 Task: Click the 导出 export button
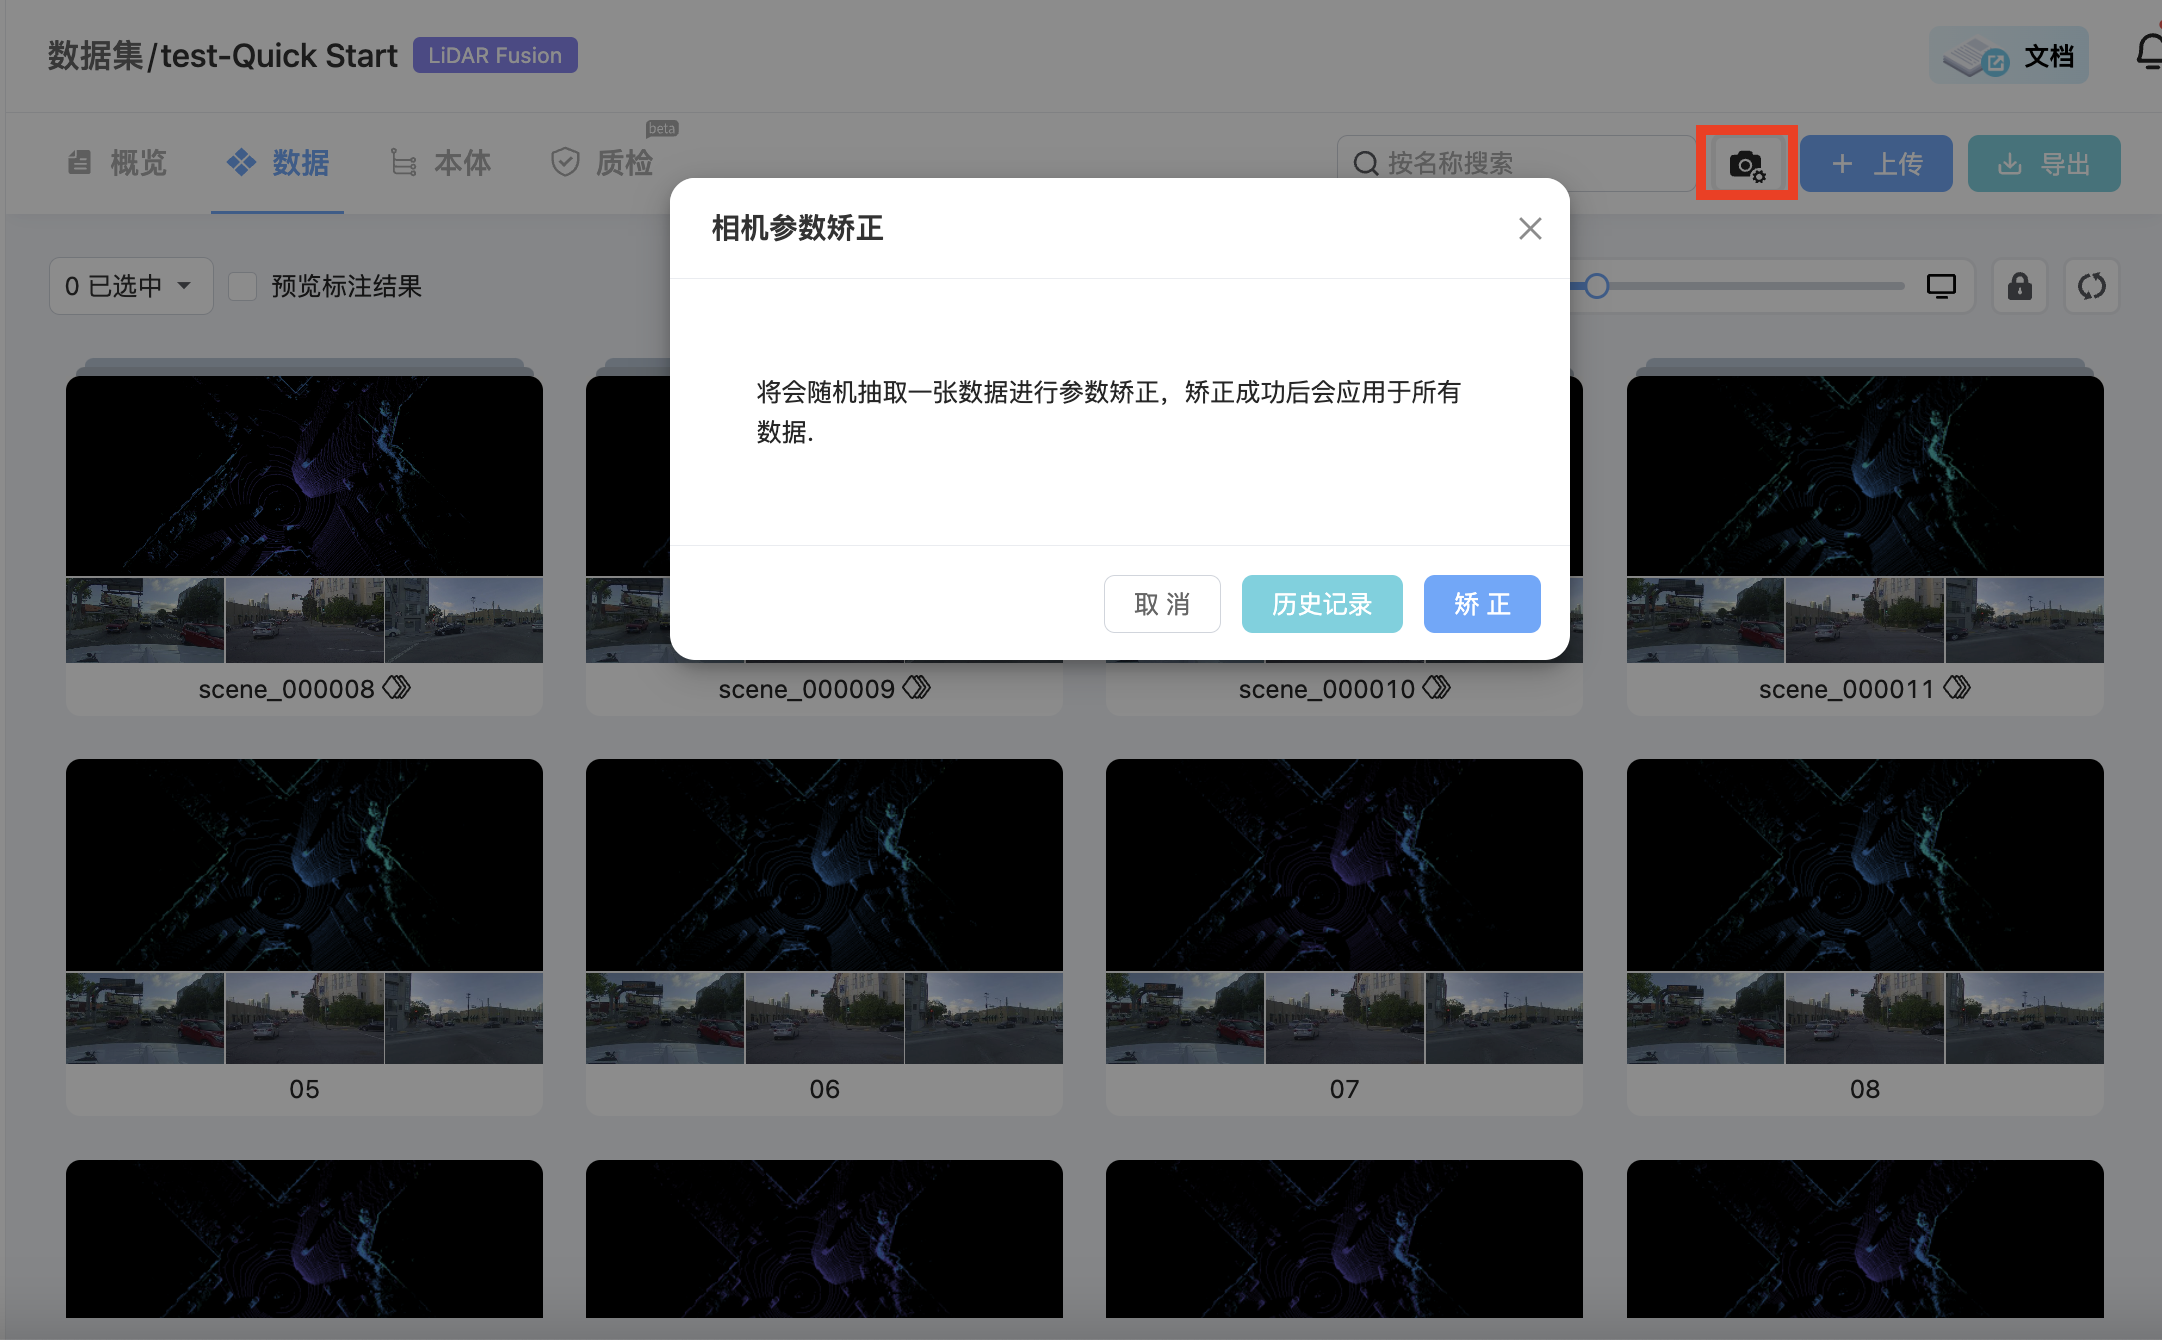tap(2044, 163)
